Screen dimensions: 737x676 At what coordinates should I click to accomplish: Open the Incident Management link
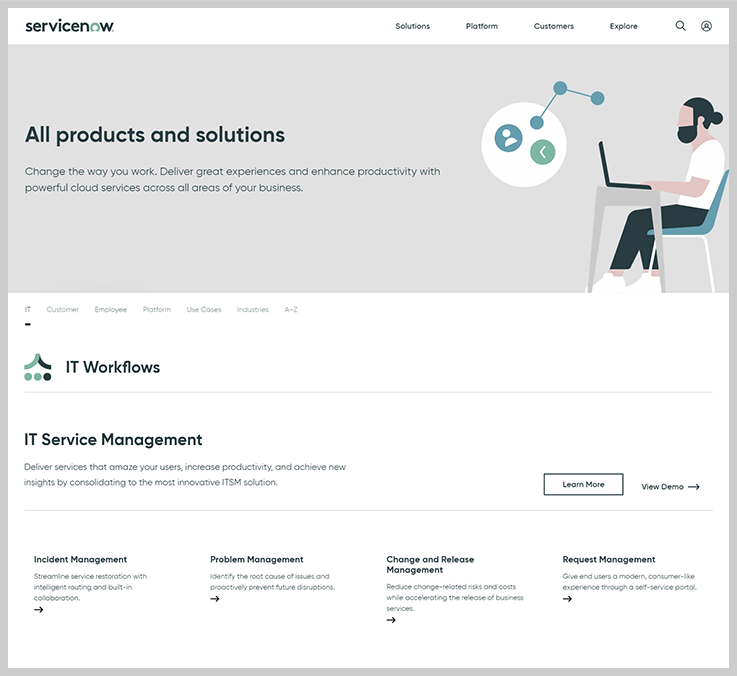80,559
